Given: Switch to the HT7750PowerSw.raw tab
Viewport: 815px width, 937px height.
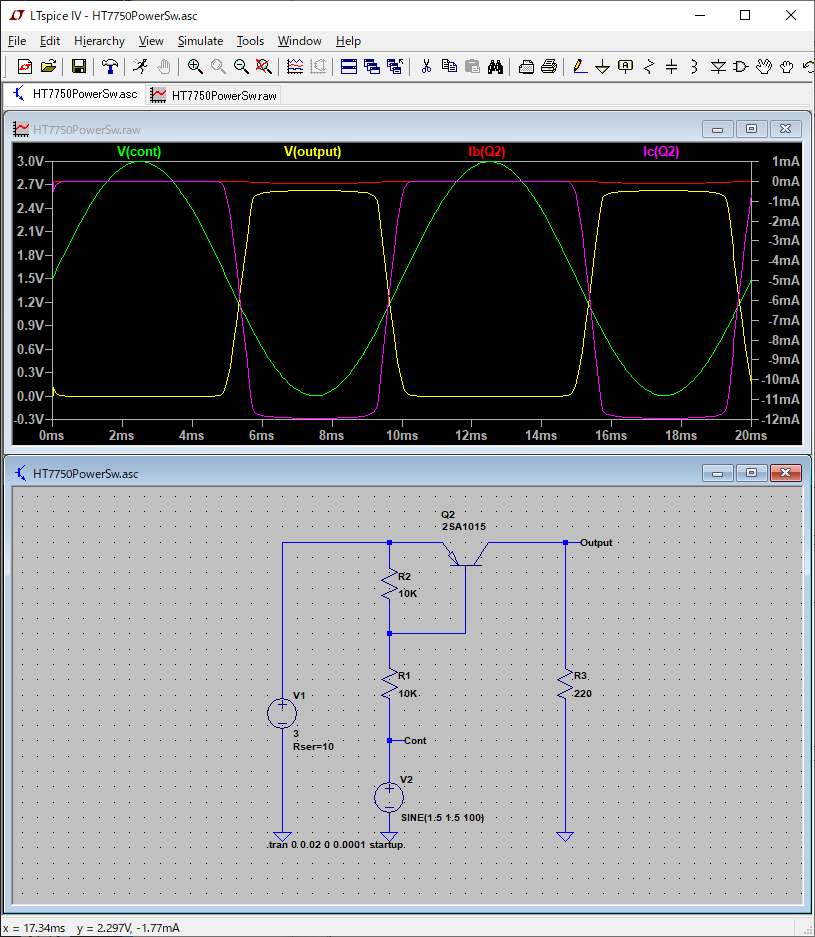Looking at the screenshot, I should (x=215, y=95).
